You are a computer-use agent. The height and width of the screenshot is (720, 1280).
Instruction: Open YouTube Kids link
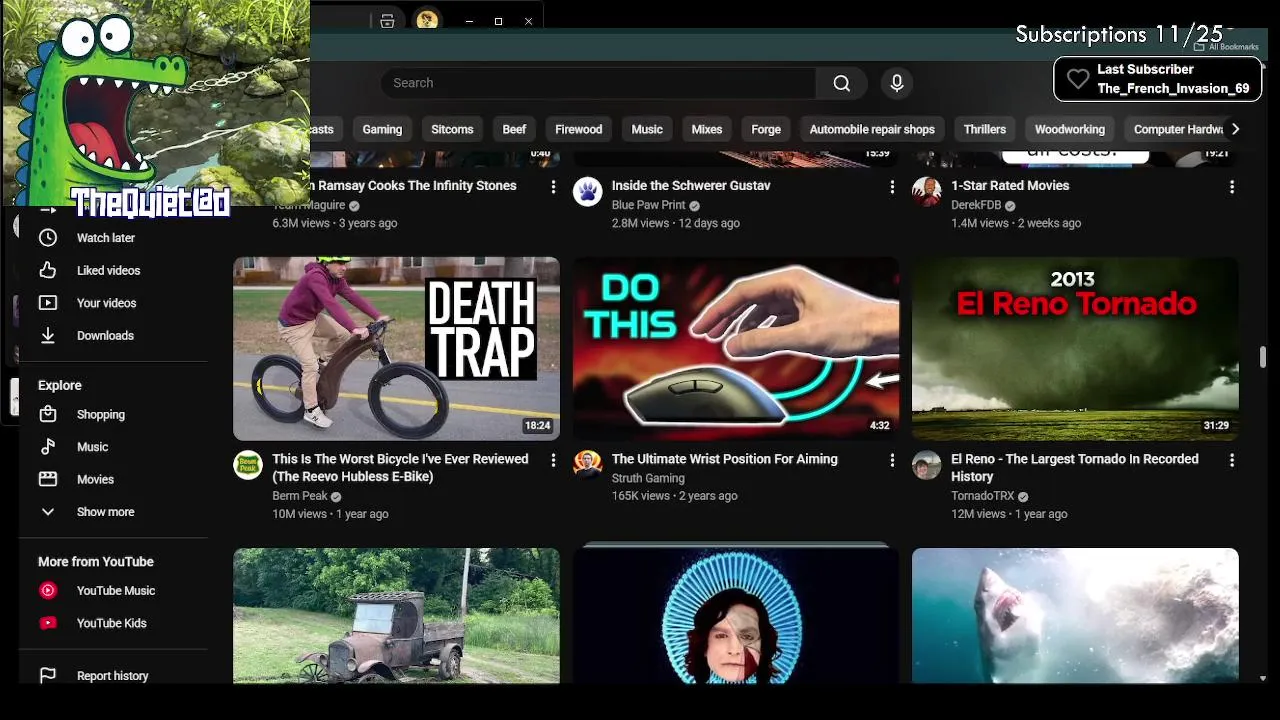tap(111, 623)
